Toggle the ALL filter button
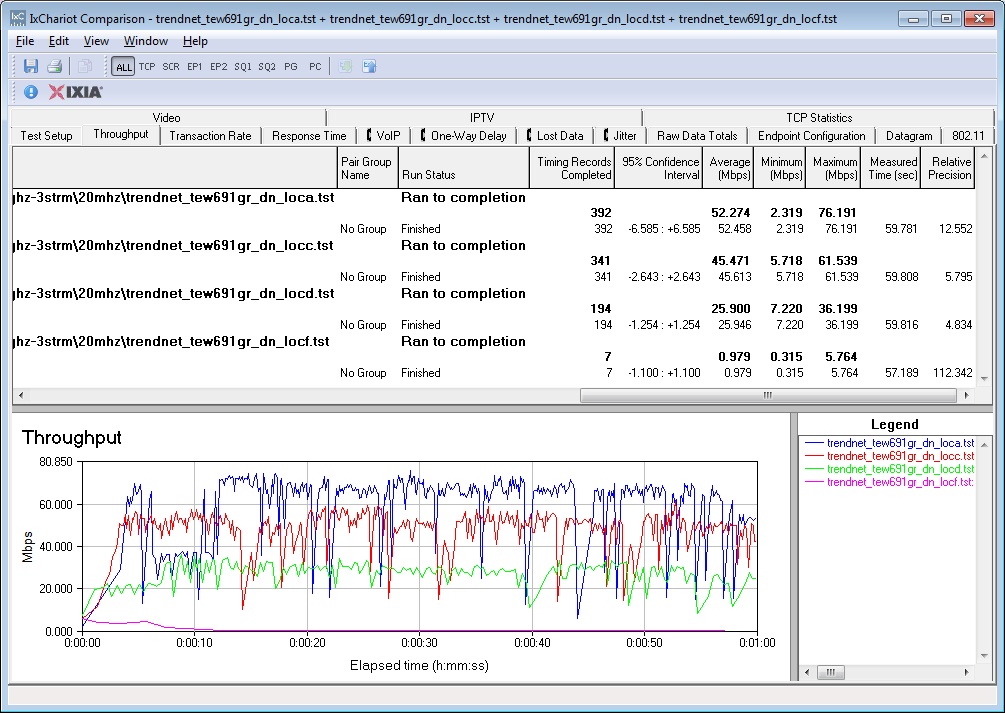This screenshot has height=713, width=1005. click(123, 67)
